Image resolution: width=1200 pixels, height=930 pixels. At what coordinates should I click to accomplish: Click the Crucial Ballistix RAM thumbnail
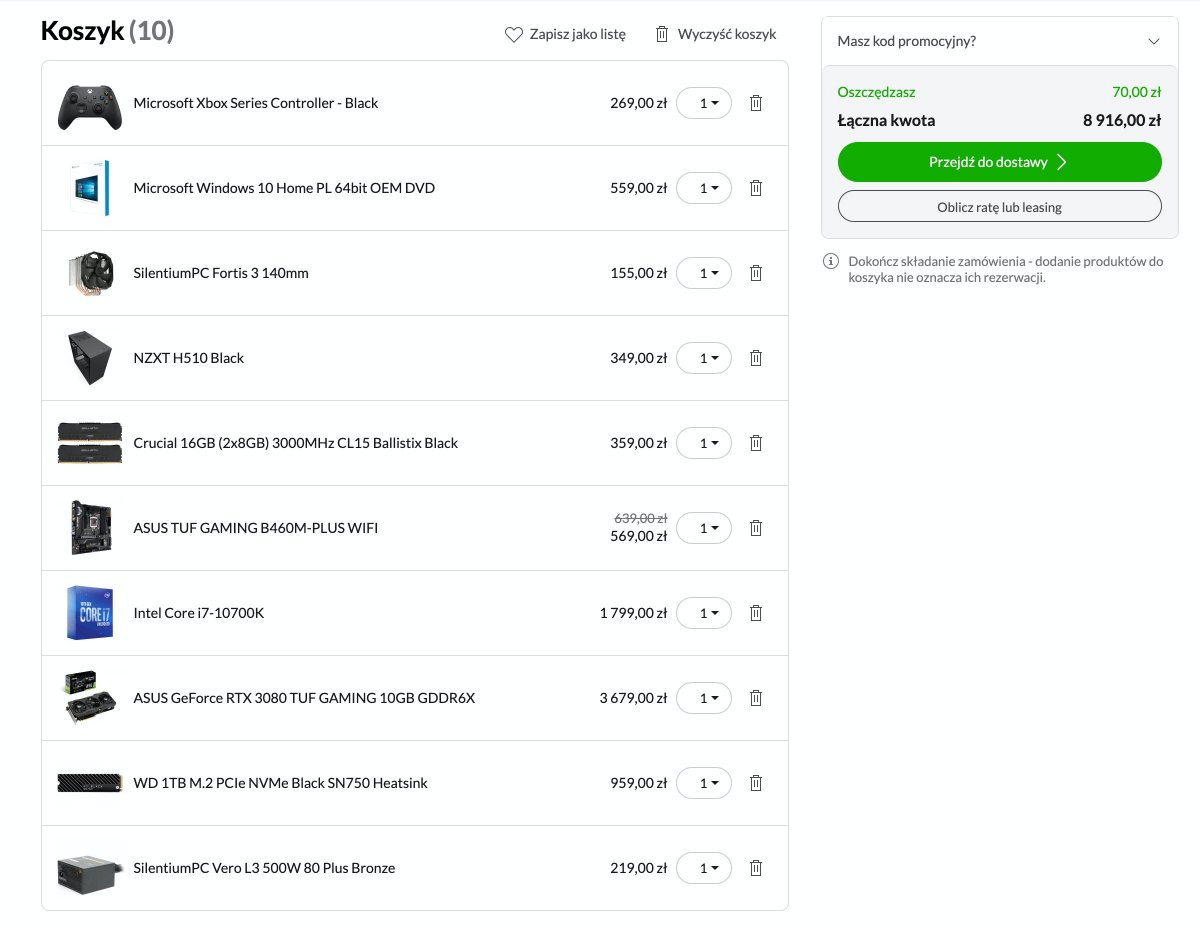pos(90,443)
